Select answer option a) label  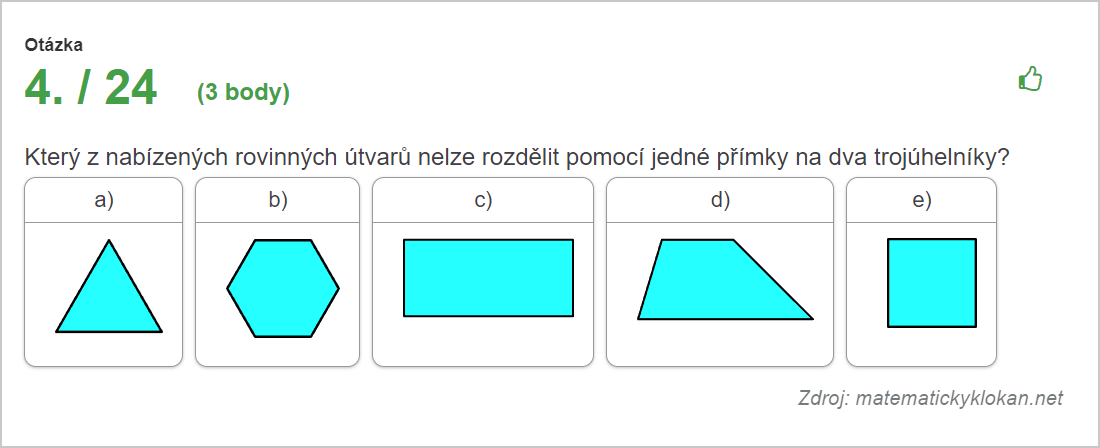pyautogui.click(x=104, y=201)
